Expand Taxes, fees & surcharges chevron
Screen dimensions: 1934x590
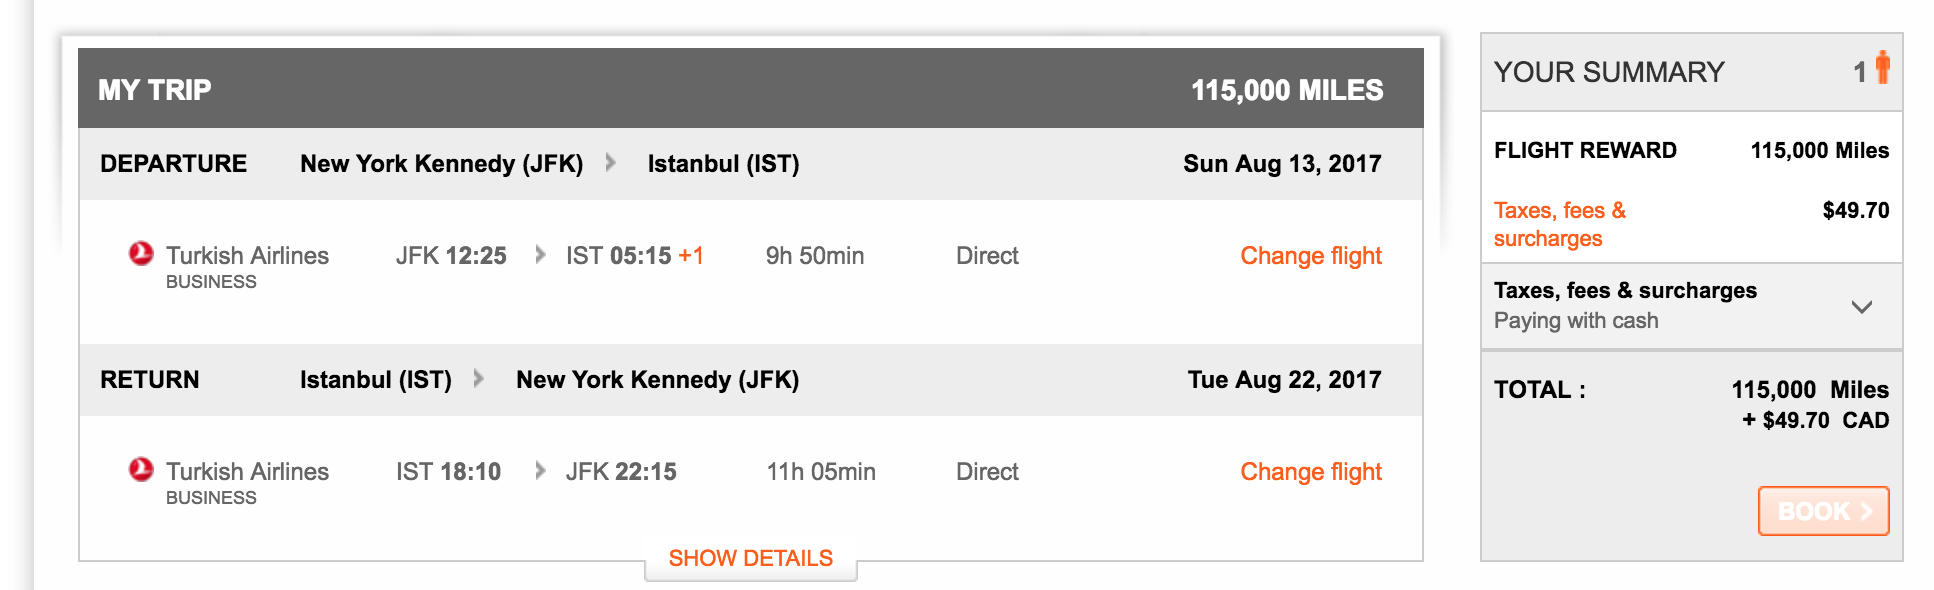coord(1861,307)
